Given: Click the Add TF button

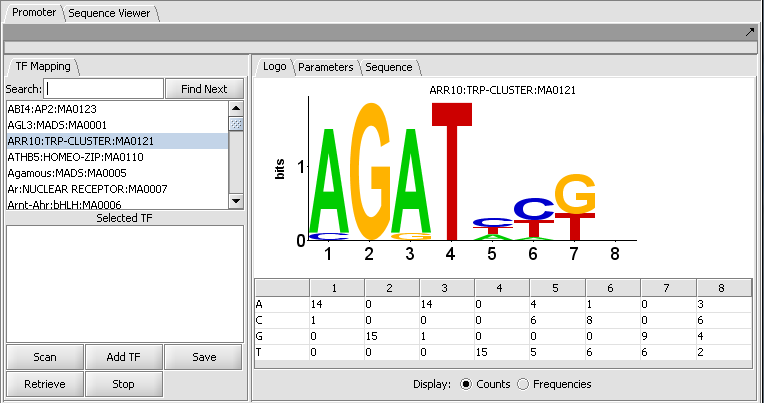Looking at the screenshot, I should tap(124, 357).
